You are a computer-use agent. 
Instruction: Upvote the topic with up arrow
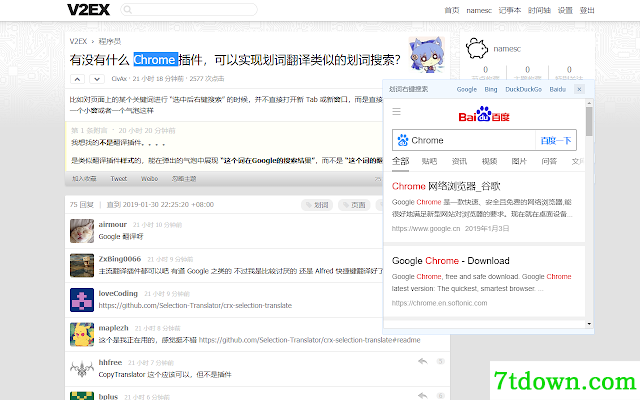[78, 79]
